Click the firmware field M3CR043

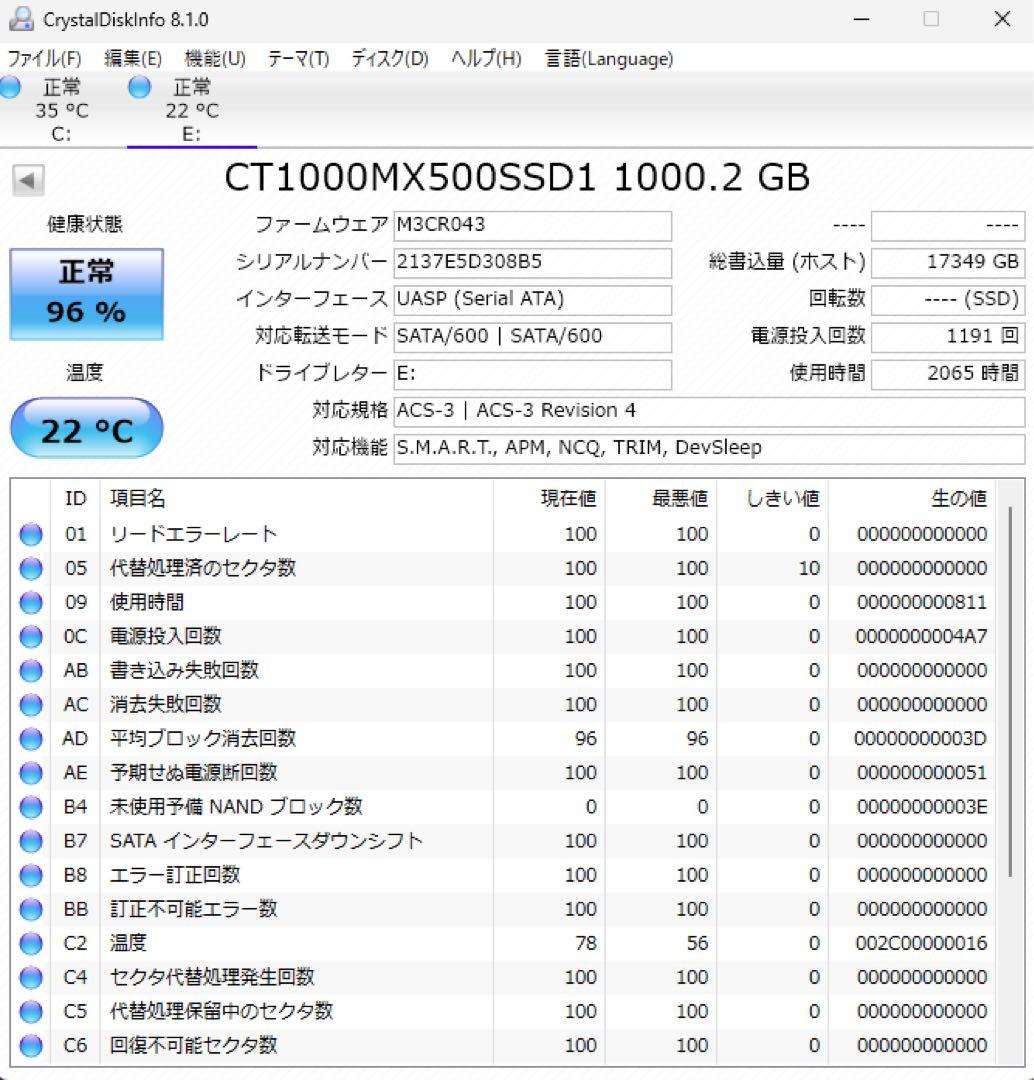pos(532,226)
